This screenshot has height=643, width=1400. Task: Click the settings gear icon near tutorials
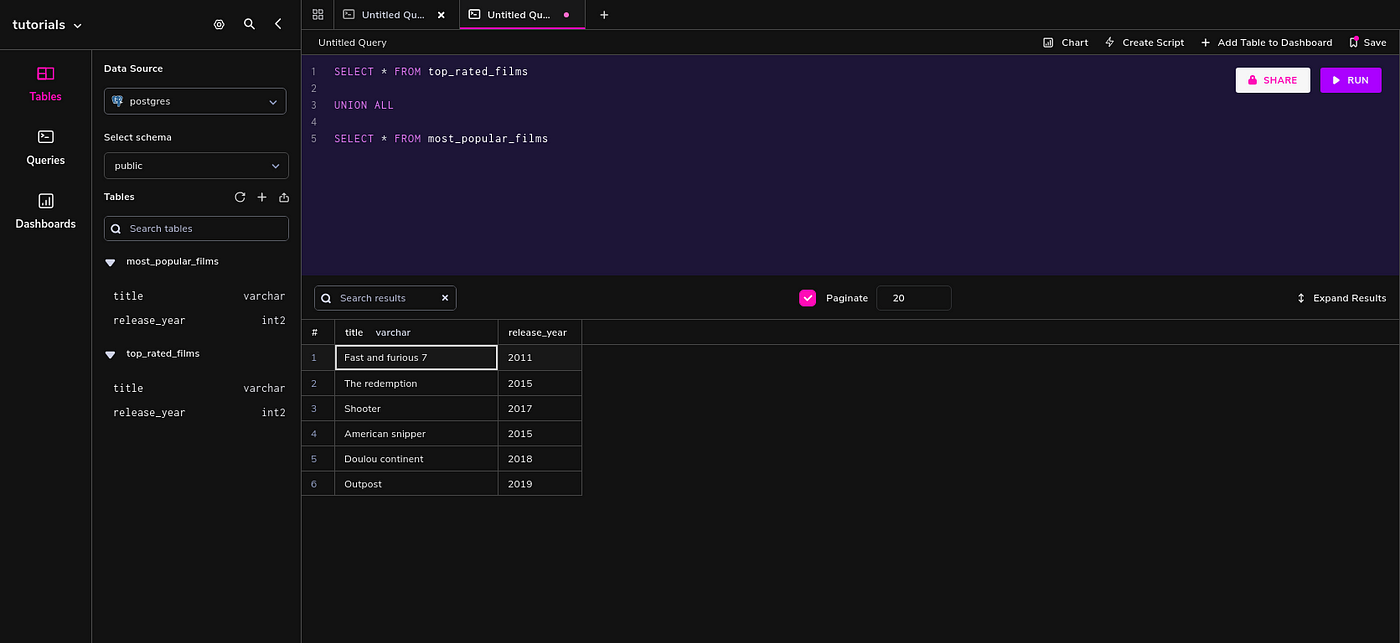[x=219, y=24]
